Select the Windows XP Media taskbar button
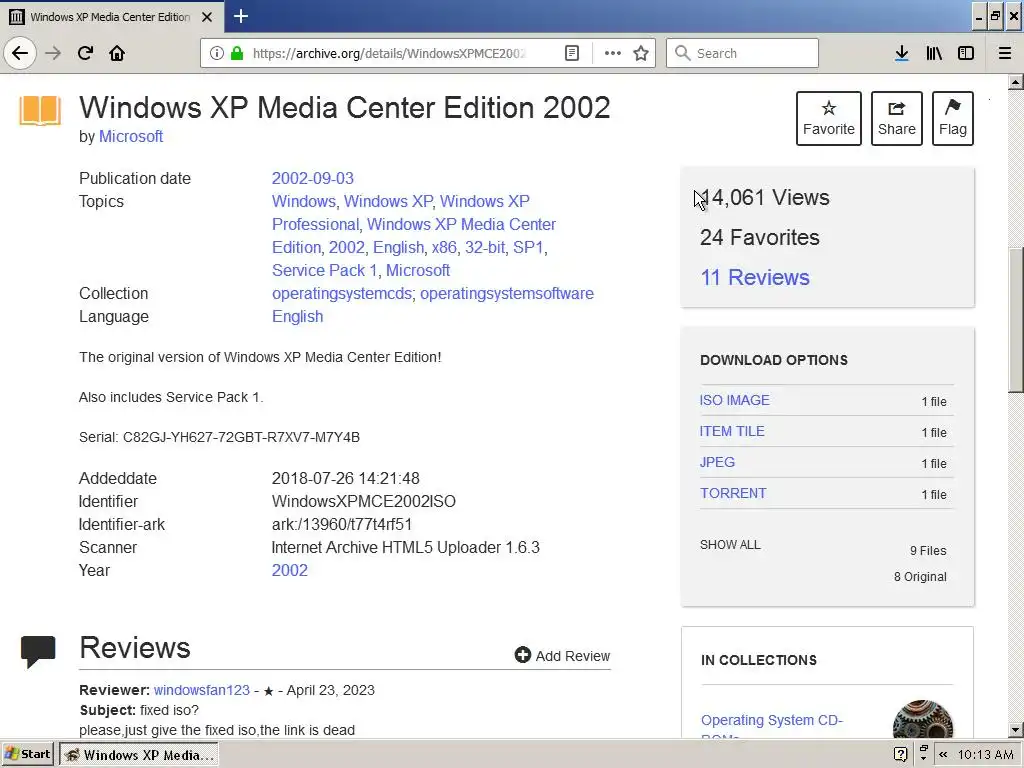 (x=138, y=754)
